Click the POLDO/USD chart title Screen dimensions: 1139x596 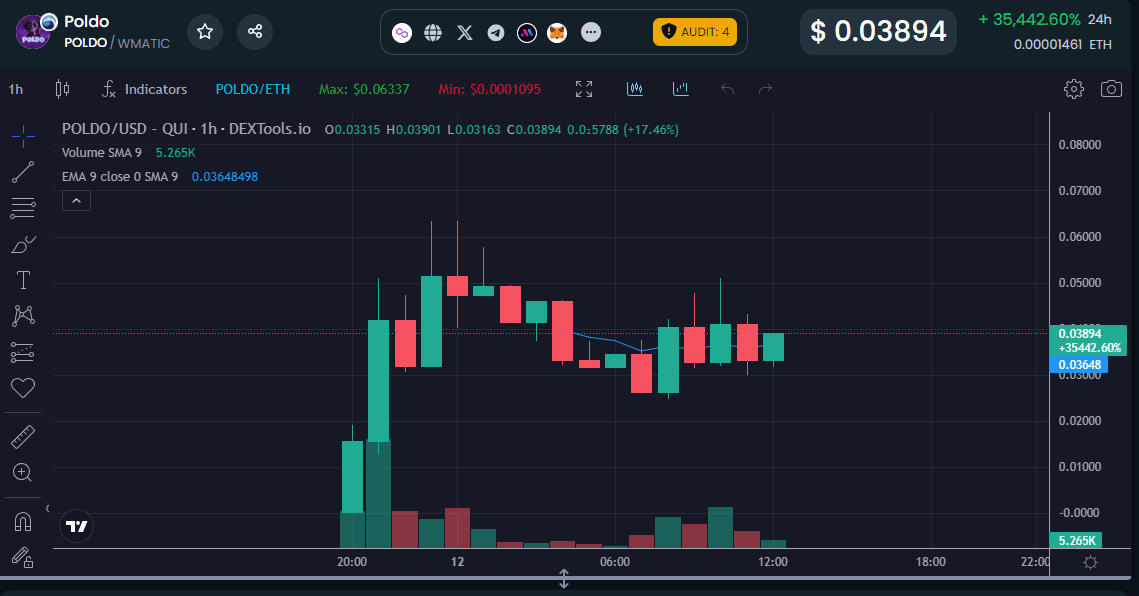pos(186,129)
